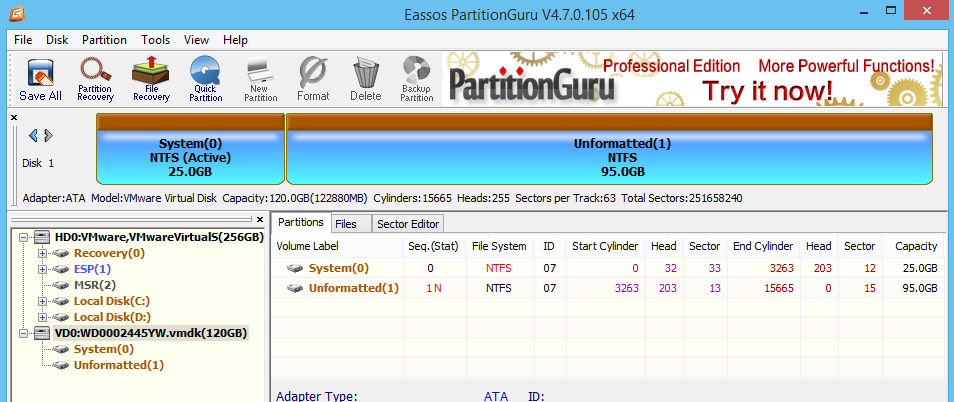
Task: Select Recovery(0) in the disk tree
Action: [110, 253]
